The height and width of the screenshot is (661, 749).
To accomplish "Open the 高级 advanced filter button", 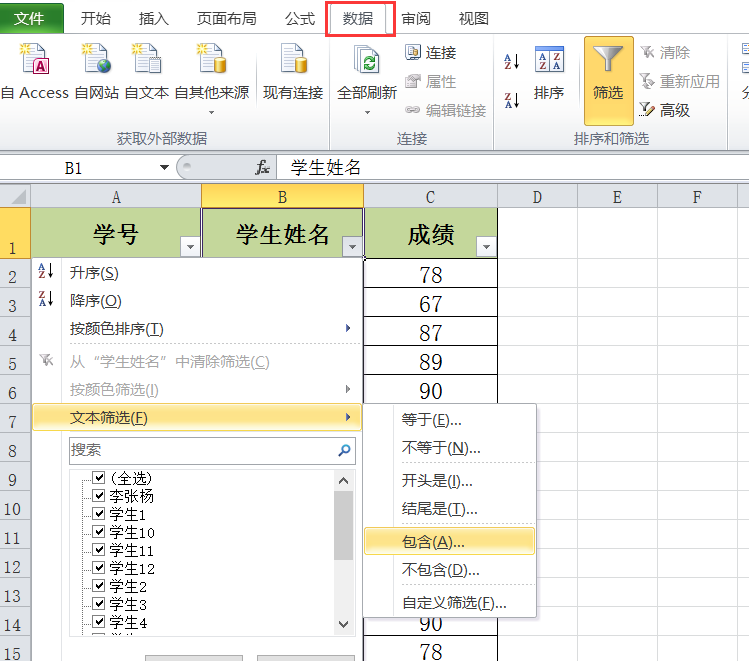I will (665, 110).
